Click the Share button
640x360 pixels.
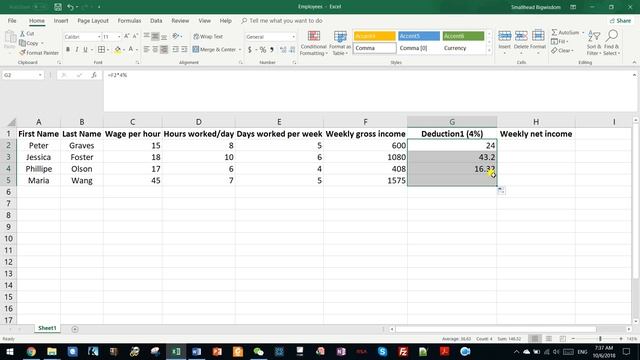coord(620,21)
